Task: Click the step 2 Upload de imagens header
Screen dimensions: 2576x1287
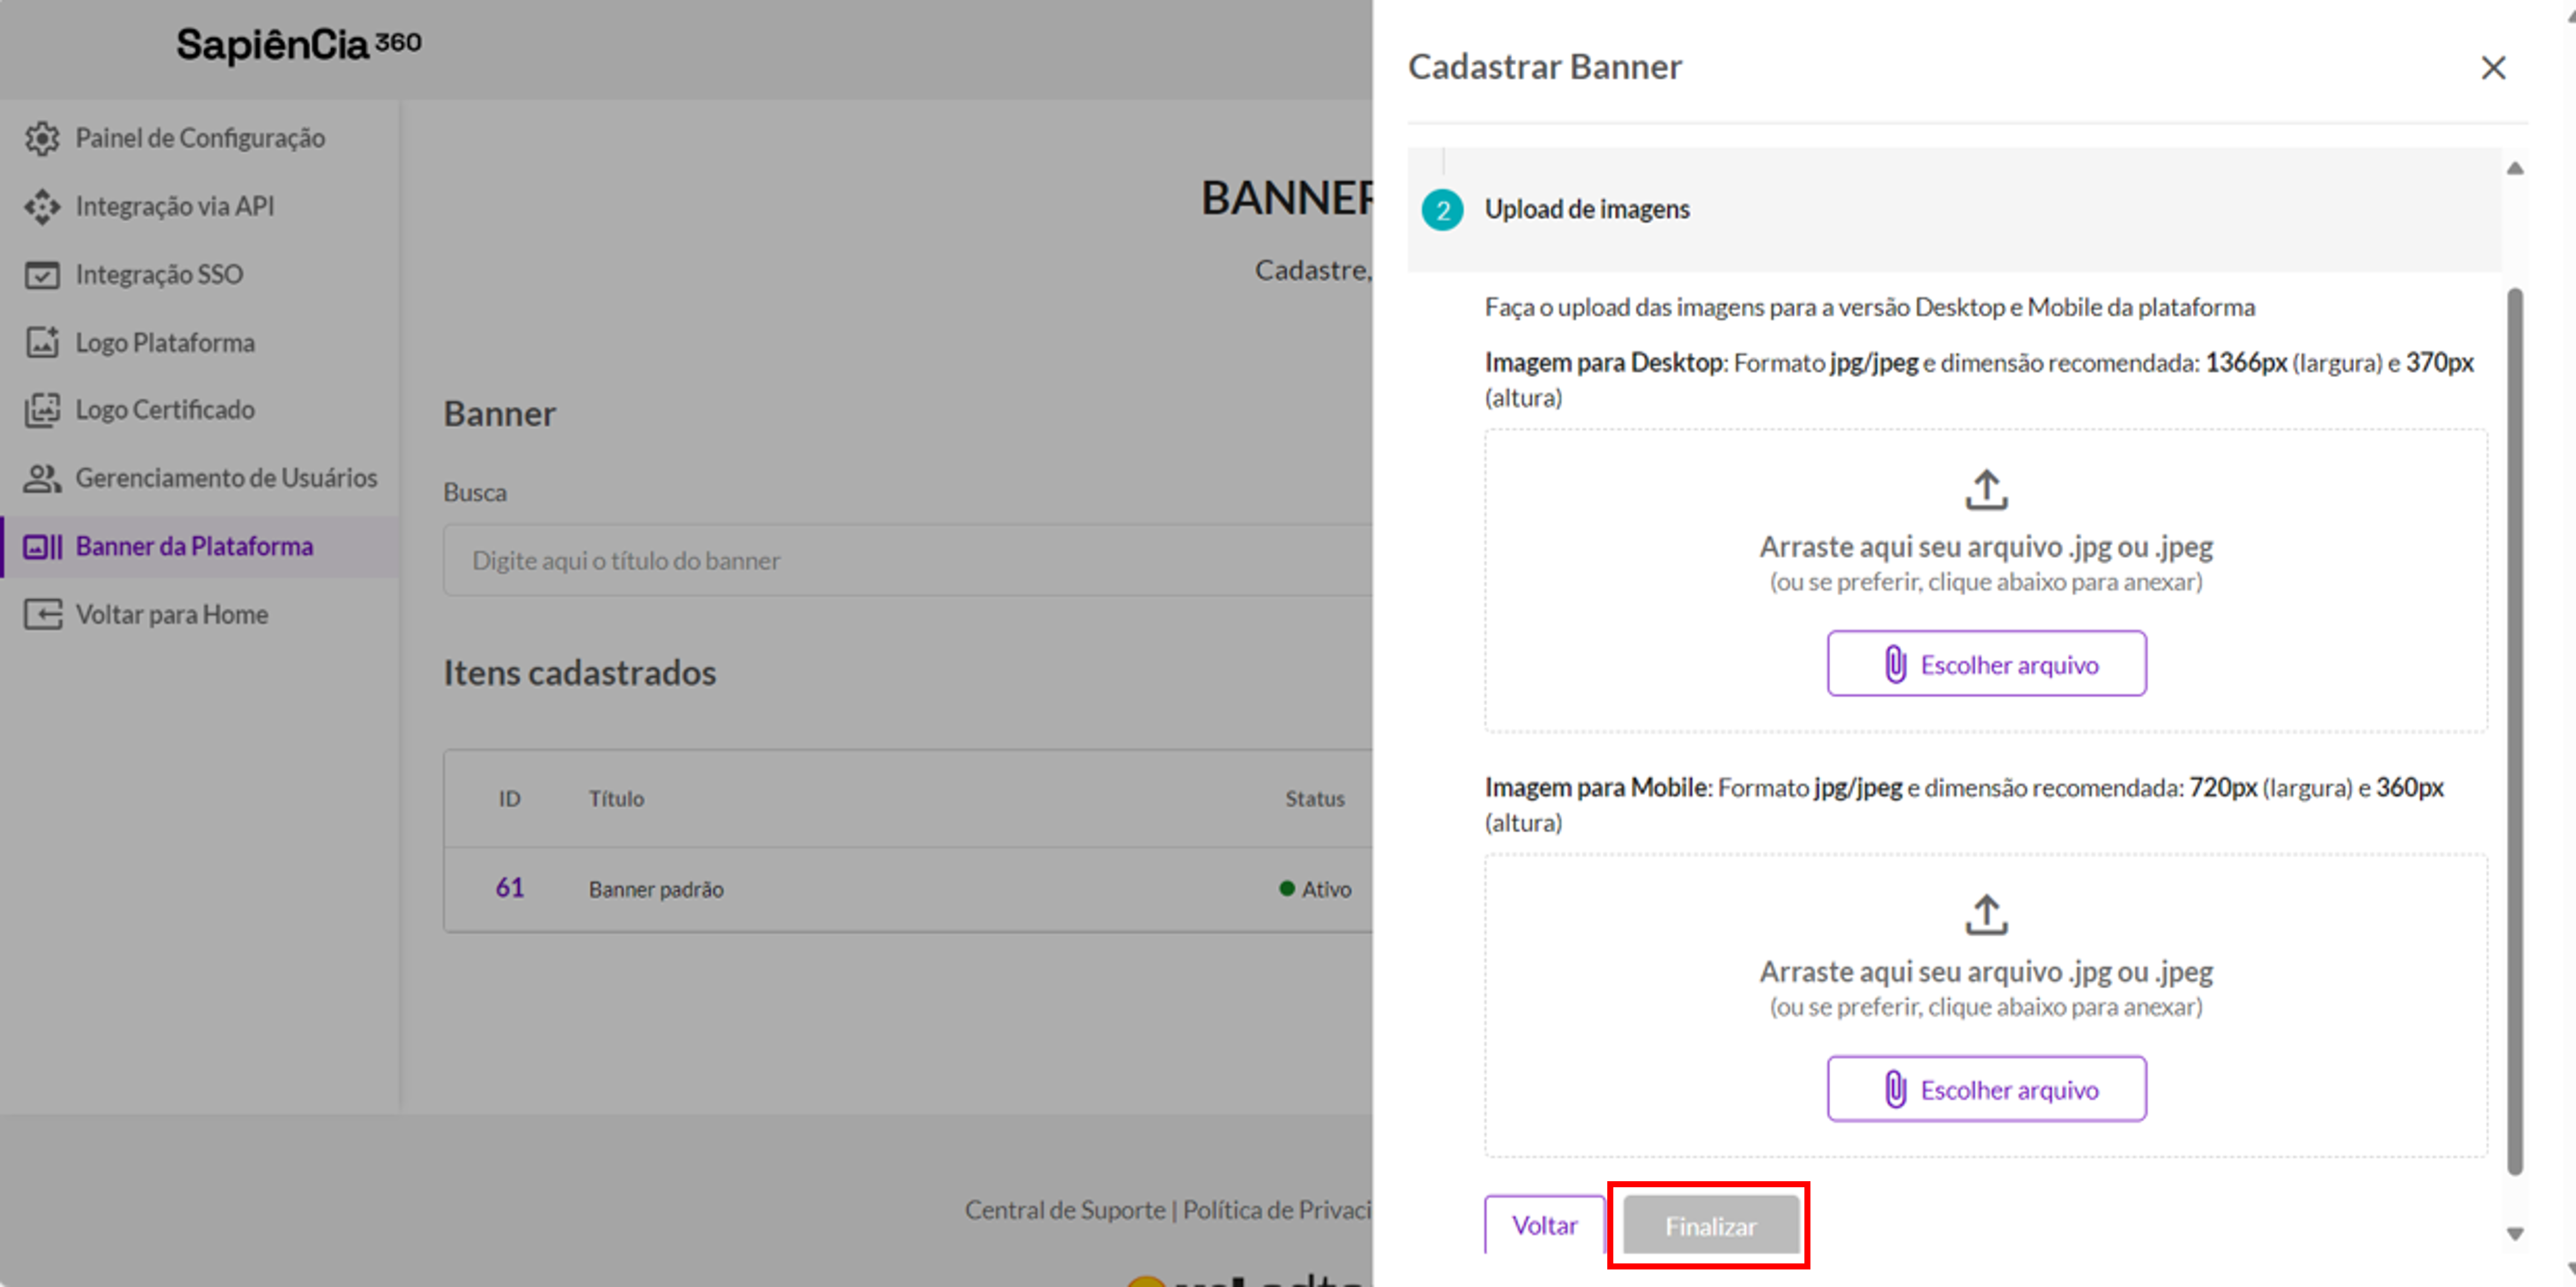Action: (x=1954, y=209)
